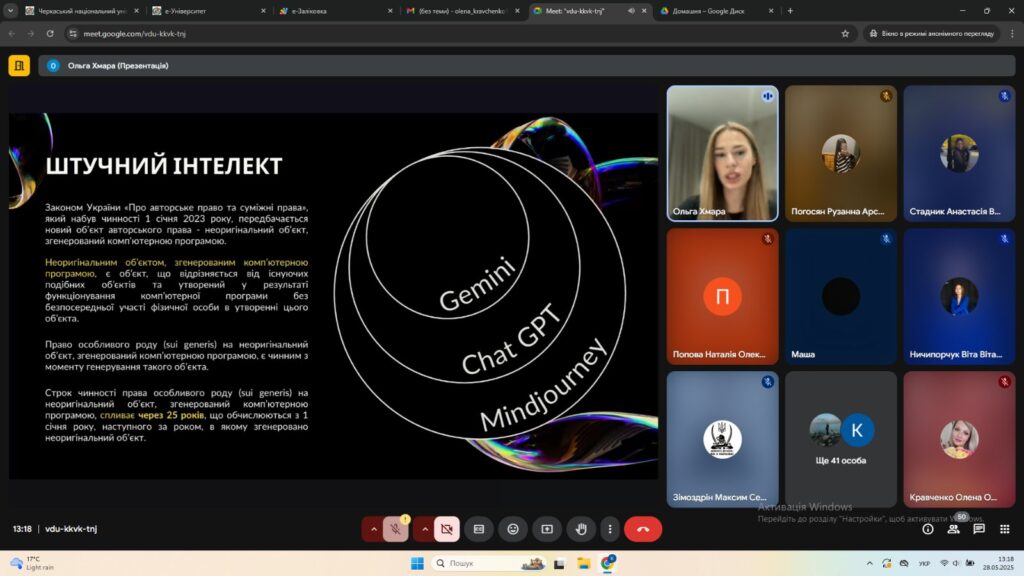The height and width of the screenshot is (576, 1024).
Task: Unmute the microphone in Meet
Action: 397,529
